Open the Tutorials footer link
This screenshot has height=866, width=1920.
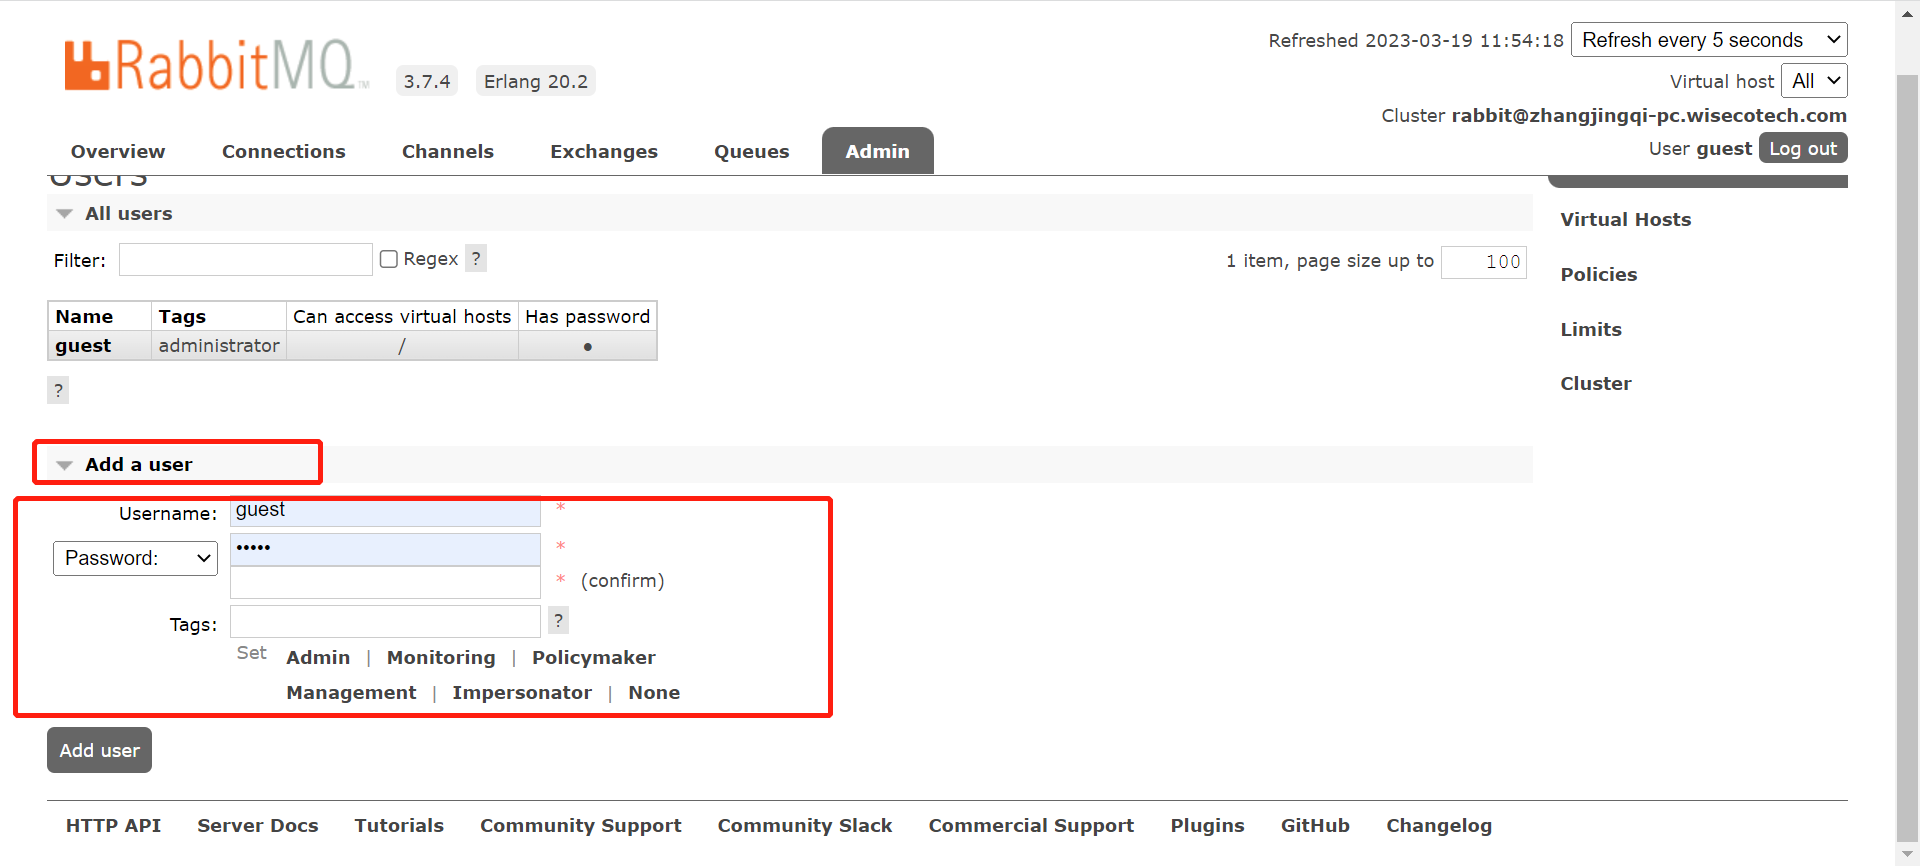(399, 826)
